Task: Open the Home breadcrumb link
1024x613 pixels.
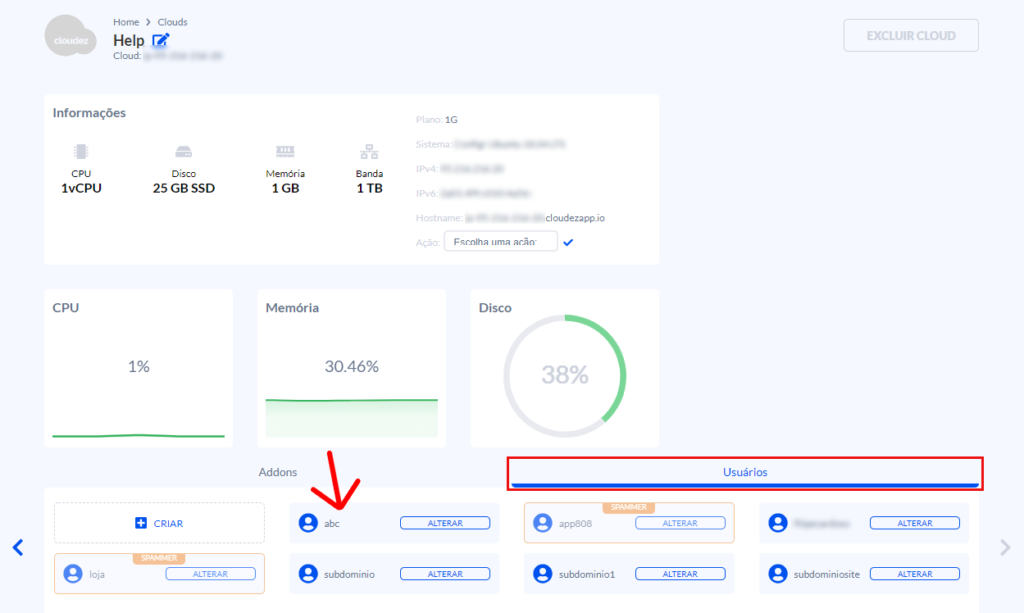Action: click(126, 22)
